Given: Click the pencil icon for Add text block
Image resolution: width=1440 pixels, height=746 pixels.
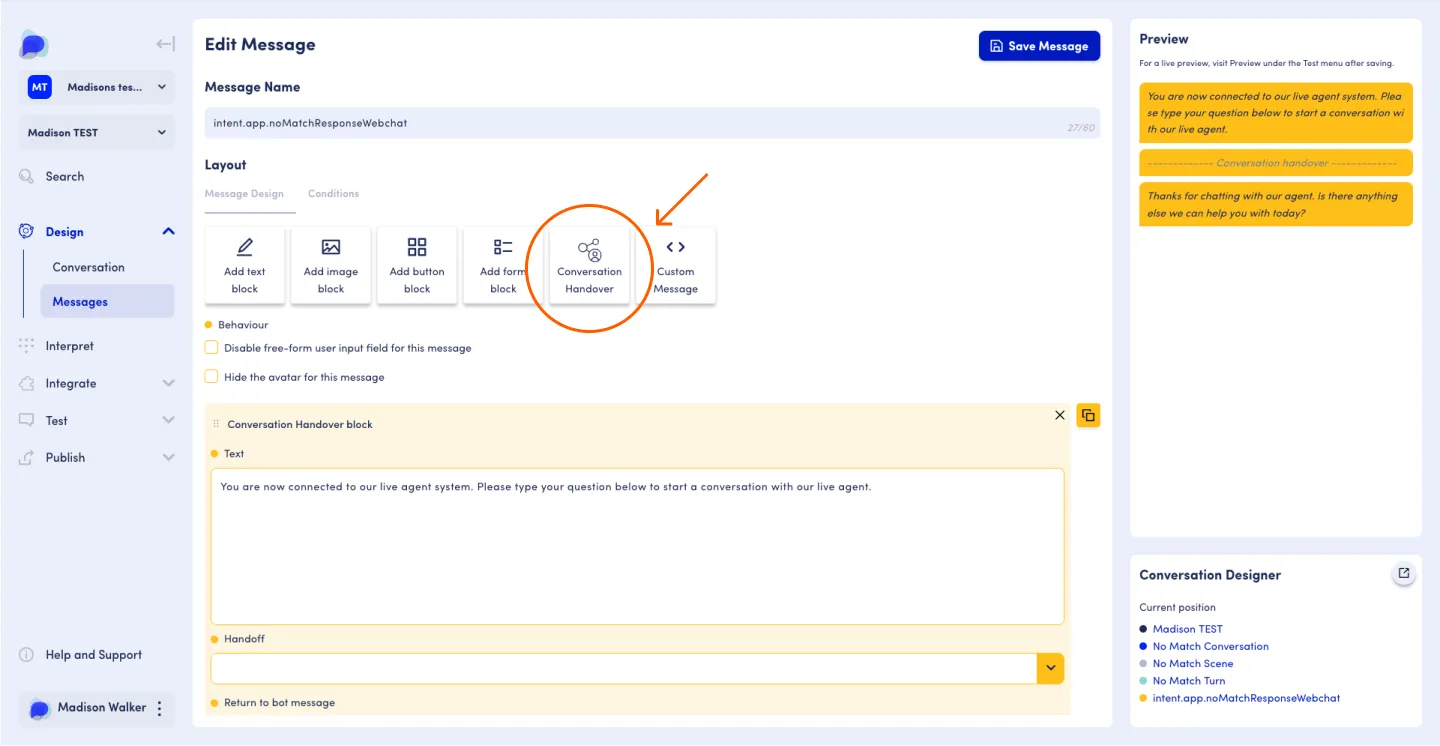Looking at the screenshot, I should [245, 247].
